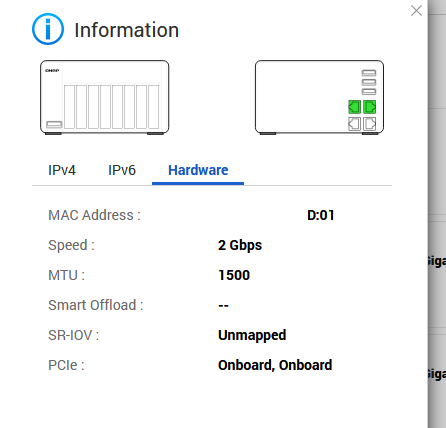
Task: Open the Hardware tab
Action: (198, 170)
